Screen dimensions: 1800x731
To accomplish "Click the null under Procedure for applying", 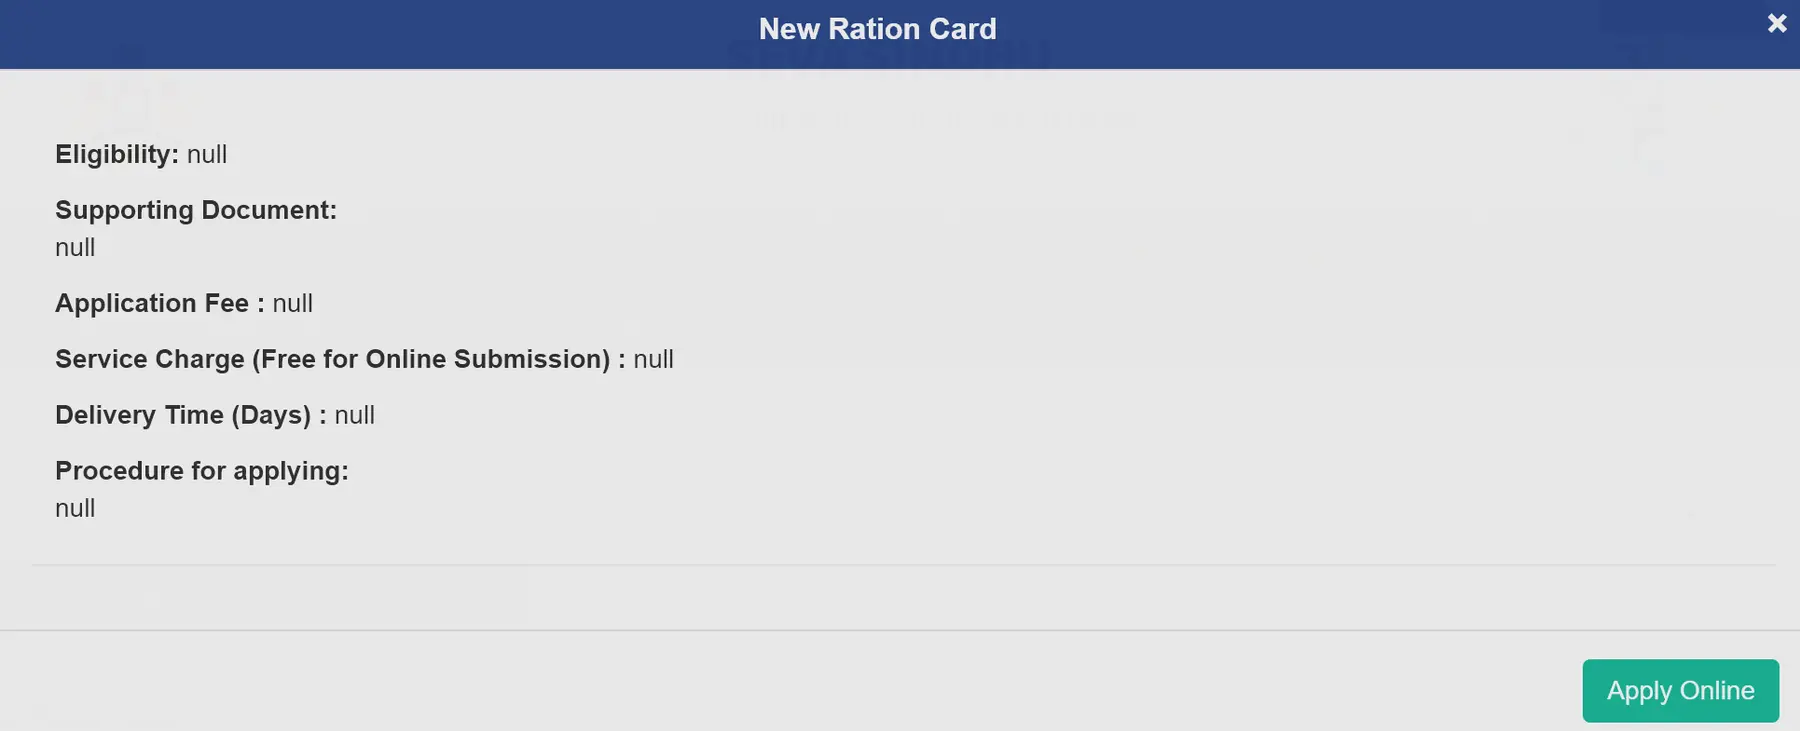I will 74,508.
